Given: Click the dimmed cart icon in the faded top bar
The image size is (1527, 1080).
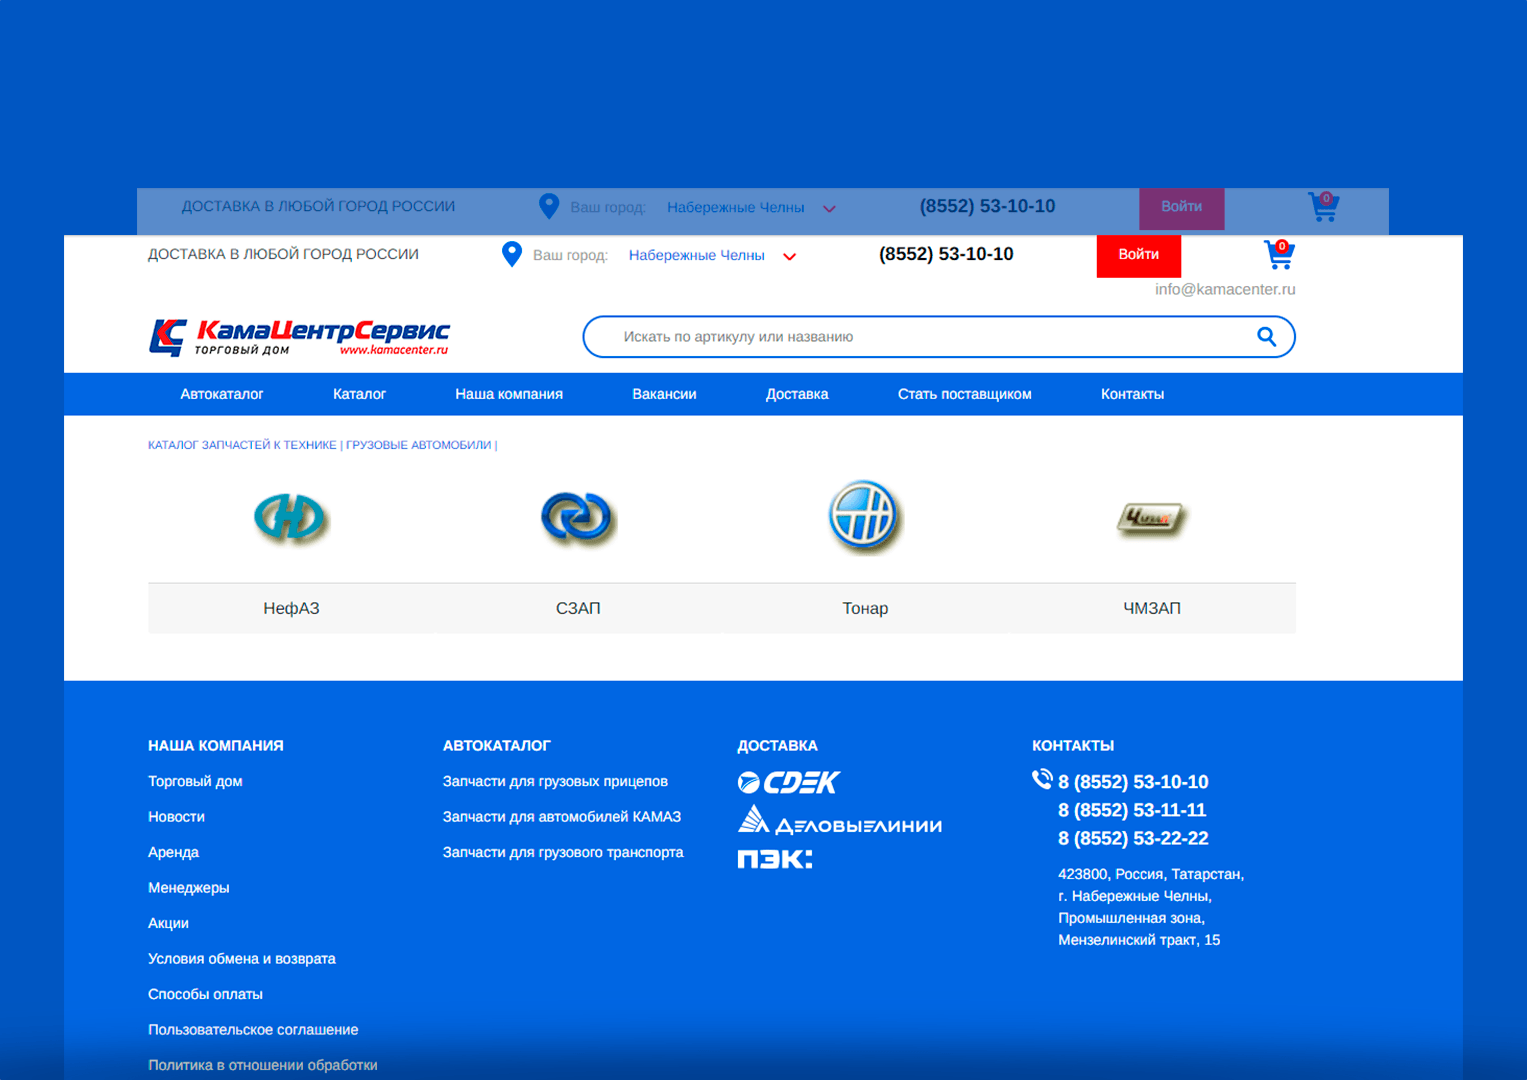Looking at the screenshot, I should click(1324, 207).
